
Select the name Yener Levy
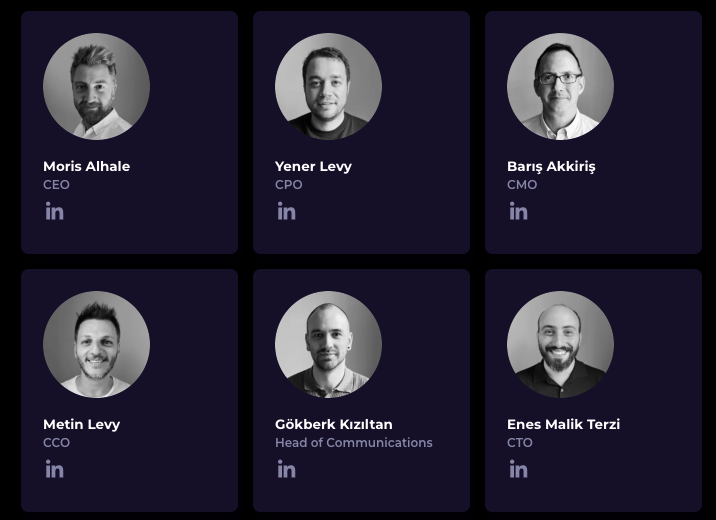[x=313, y=166]
